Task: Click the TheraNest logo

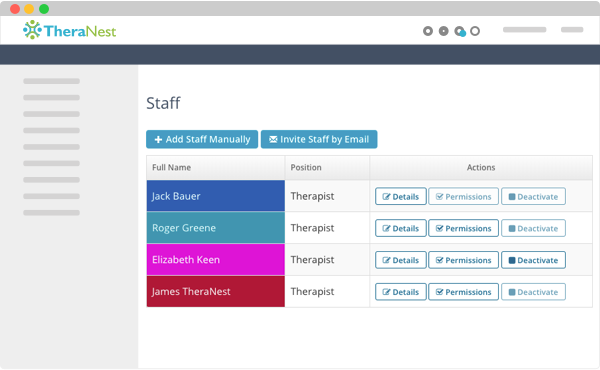Action: click(x=69, y=30)
